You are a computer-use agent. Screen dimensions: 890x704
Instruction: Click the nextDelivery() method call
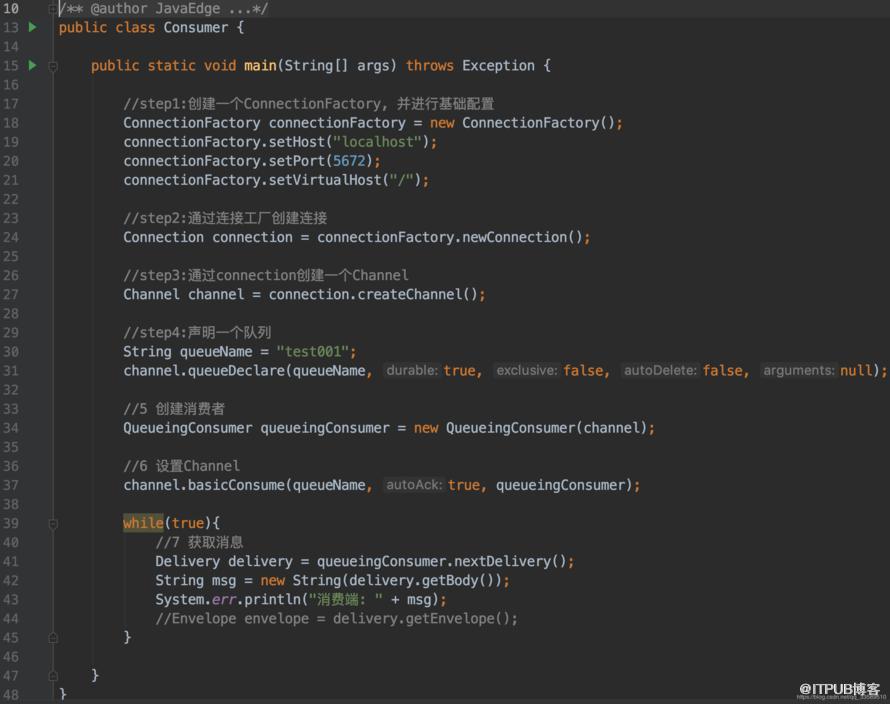[510, 561]
